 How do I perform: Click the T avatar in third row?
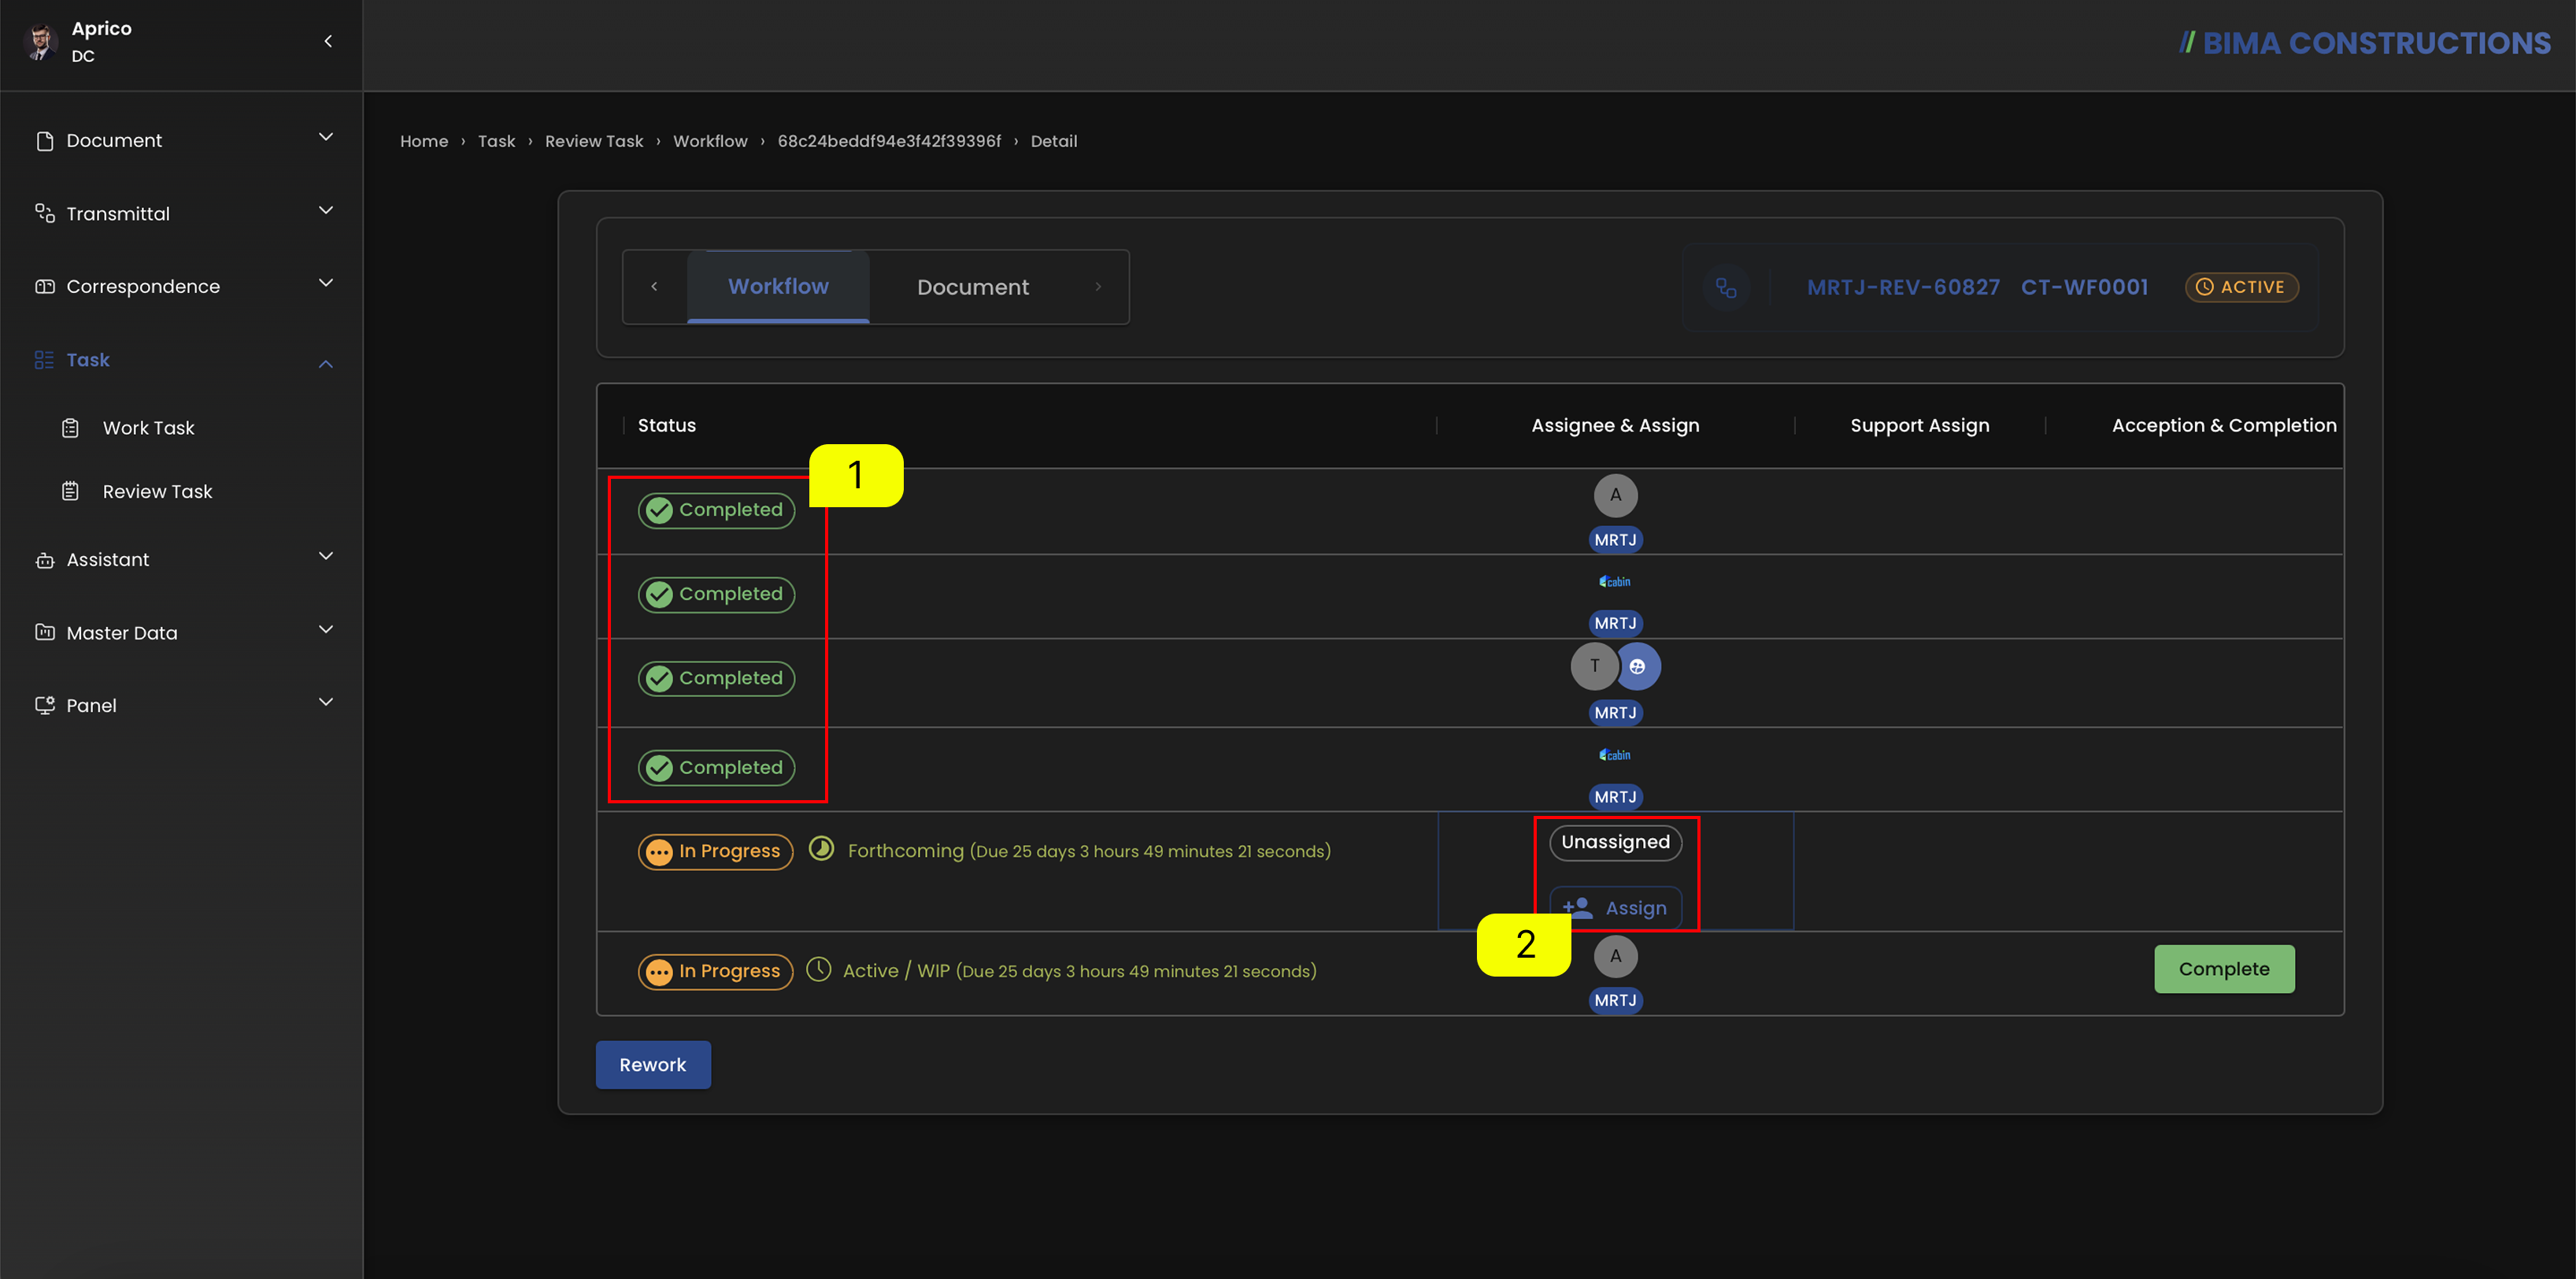pyautogui.click(x=1594, y=666)
